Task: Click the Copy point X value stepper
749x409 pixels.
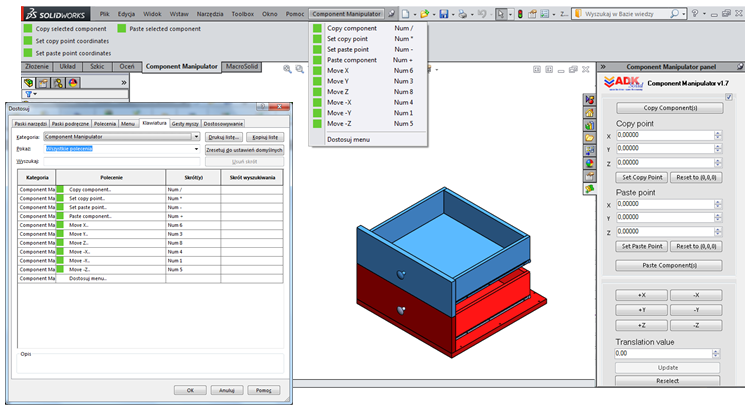Action: (717, 135)
